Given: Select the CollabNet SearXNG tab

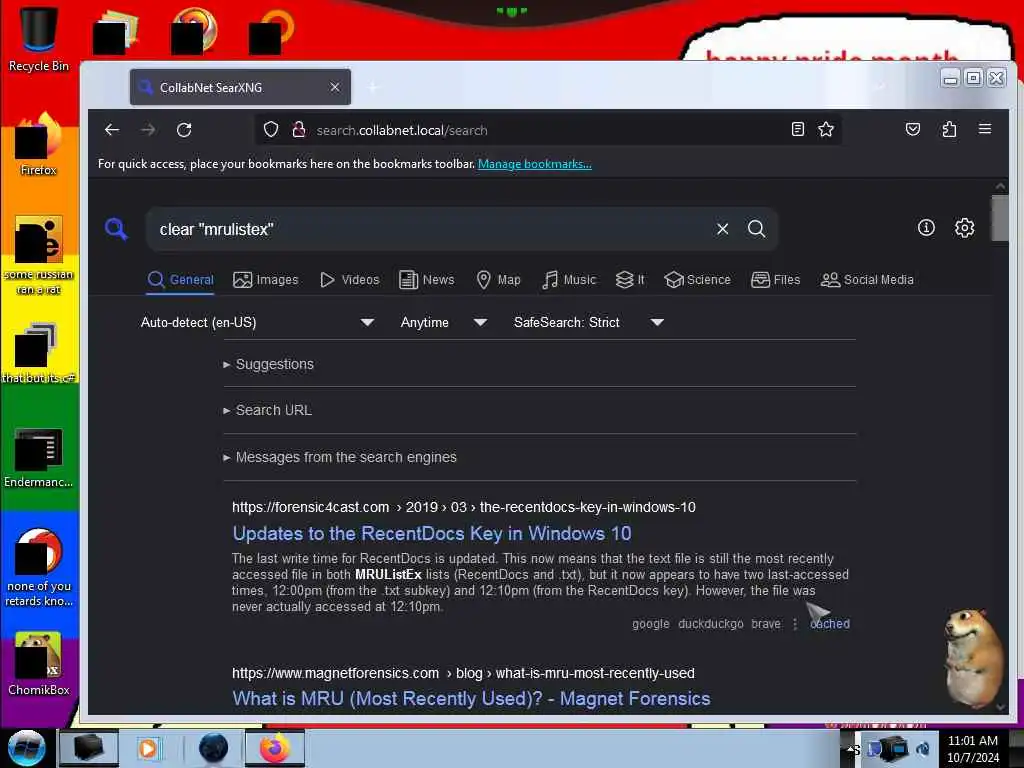Looking at the screenshot, I should pos(240,87).
